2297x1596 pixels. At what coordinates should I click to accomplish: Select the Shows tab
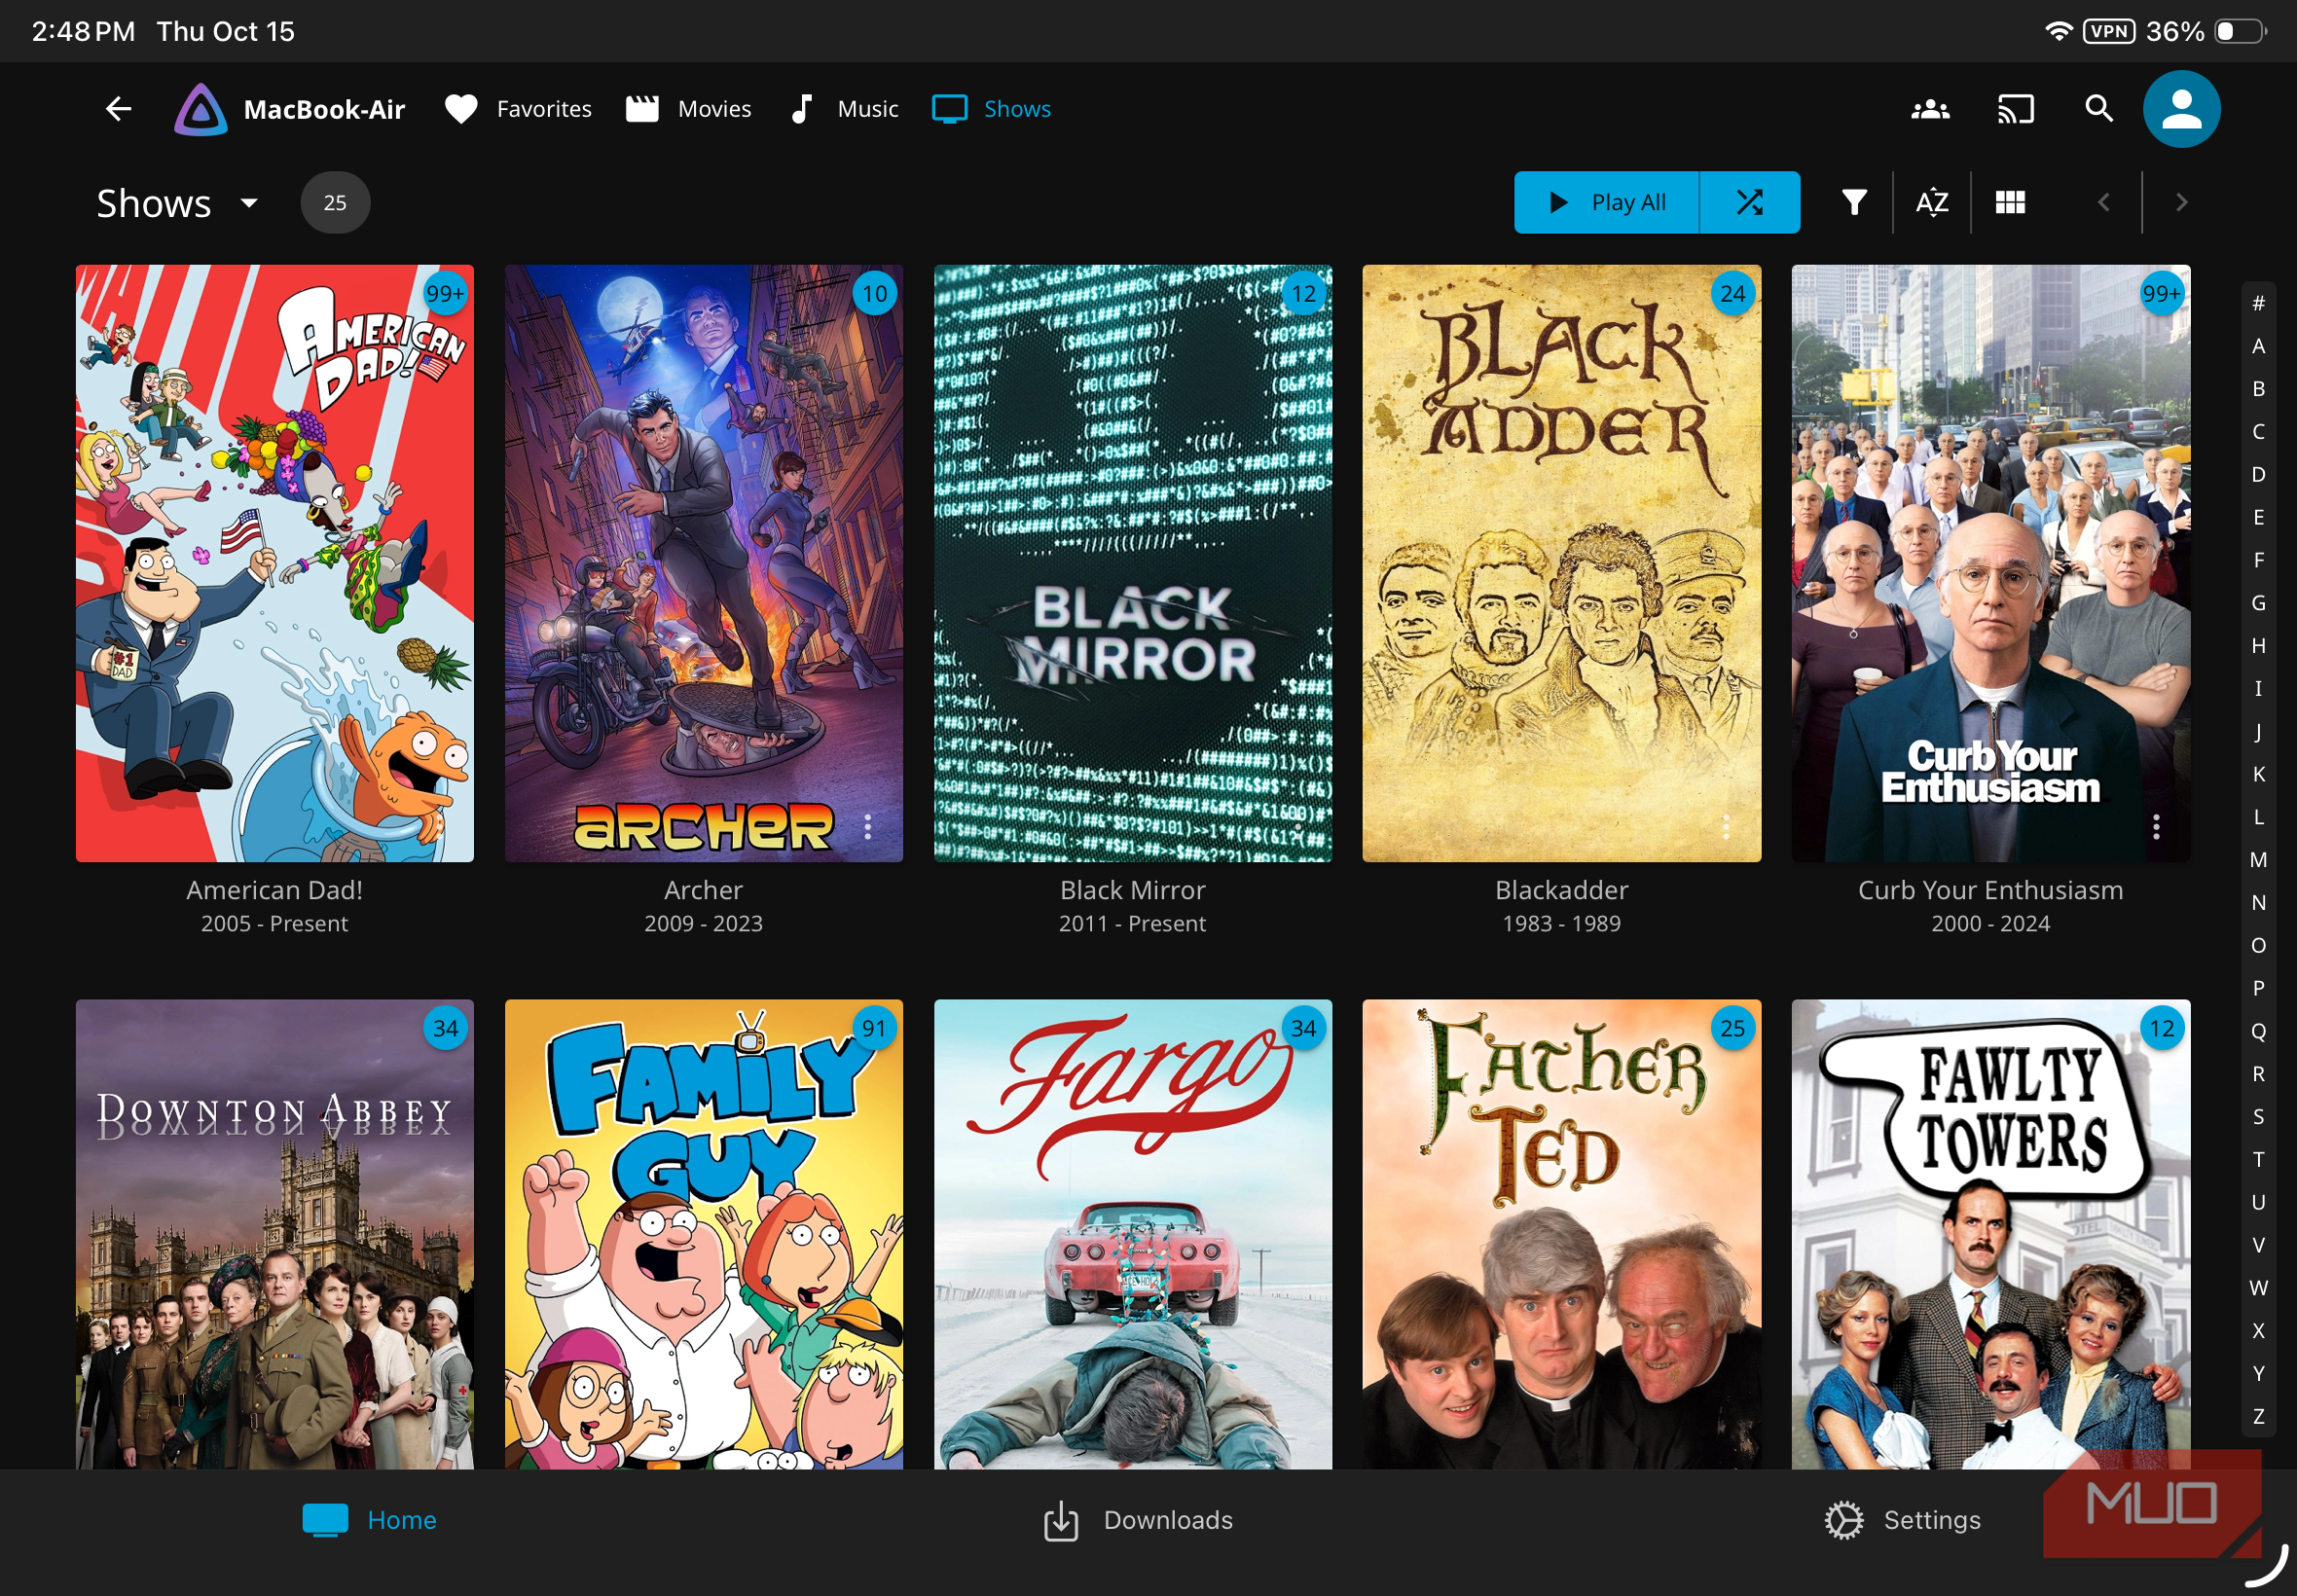[x=991, y=109]
